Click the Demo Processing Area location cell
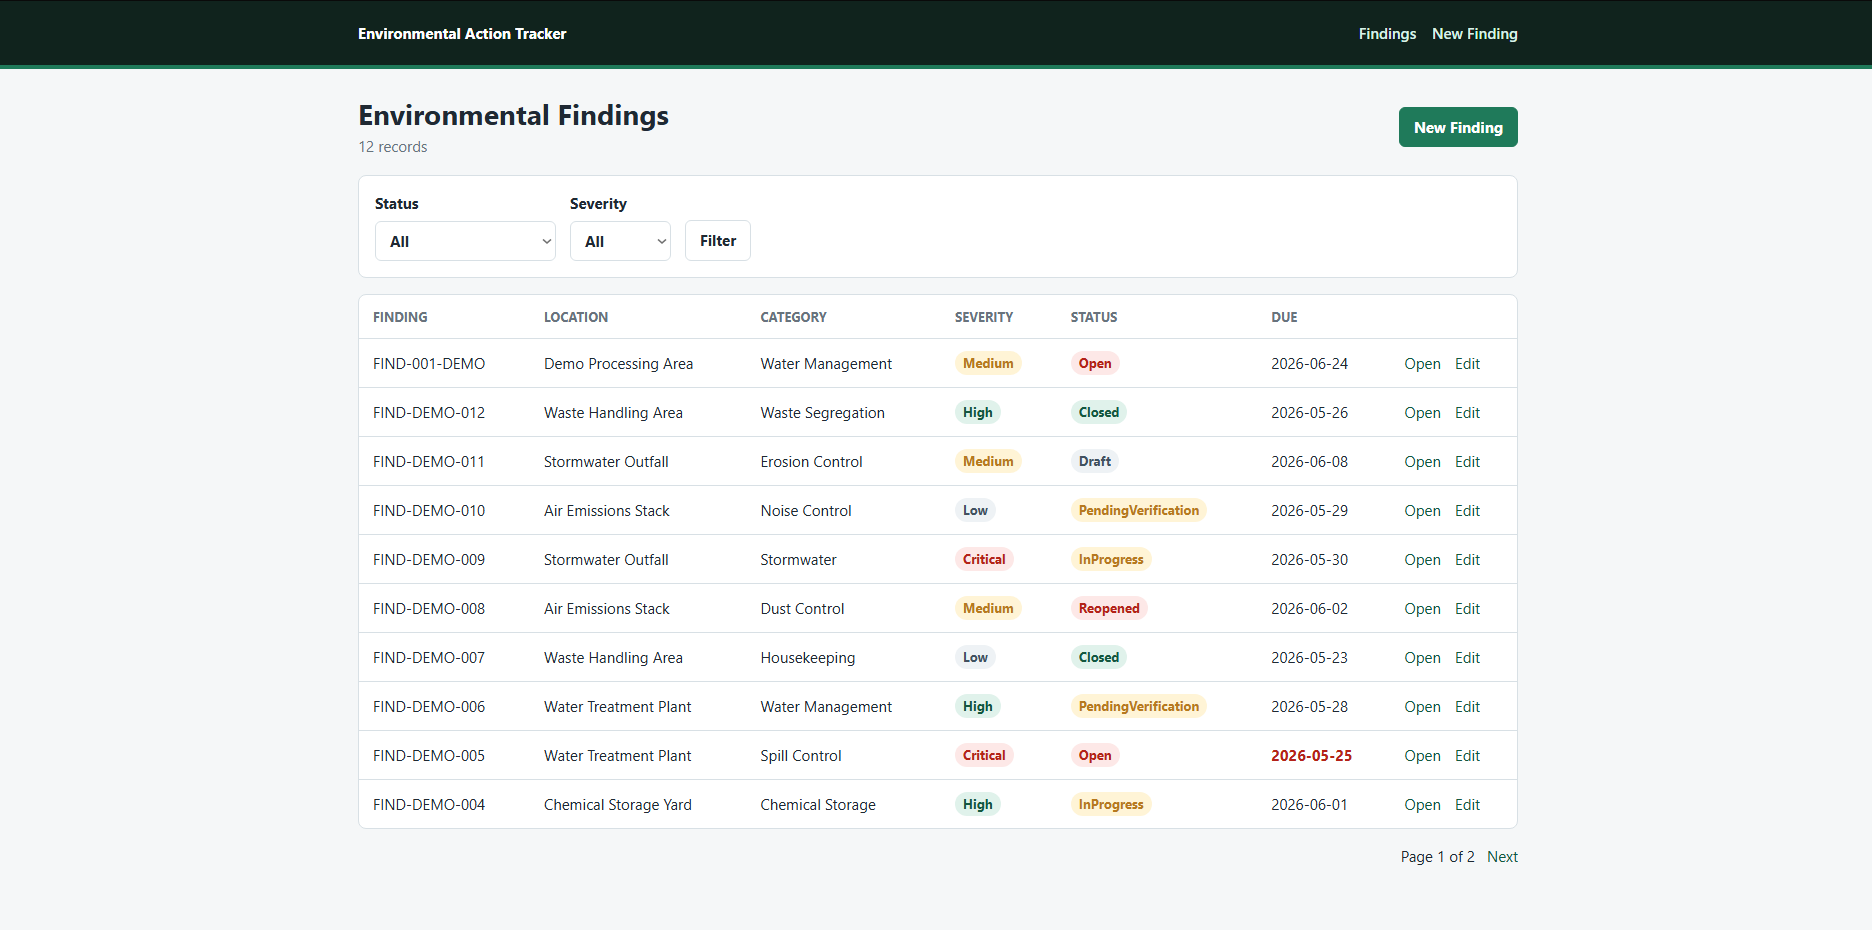 click(618, 364)
